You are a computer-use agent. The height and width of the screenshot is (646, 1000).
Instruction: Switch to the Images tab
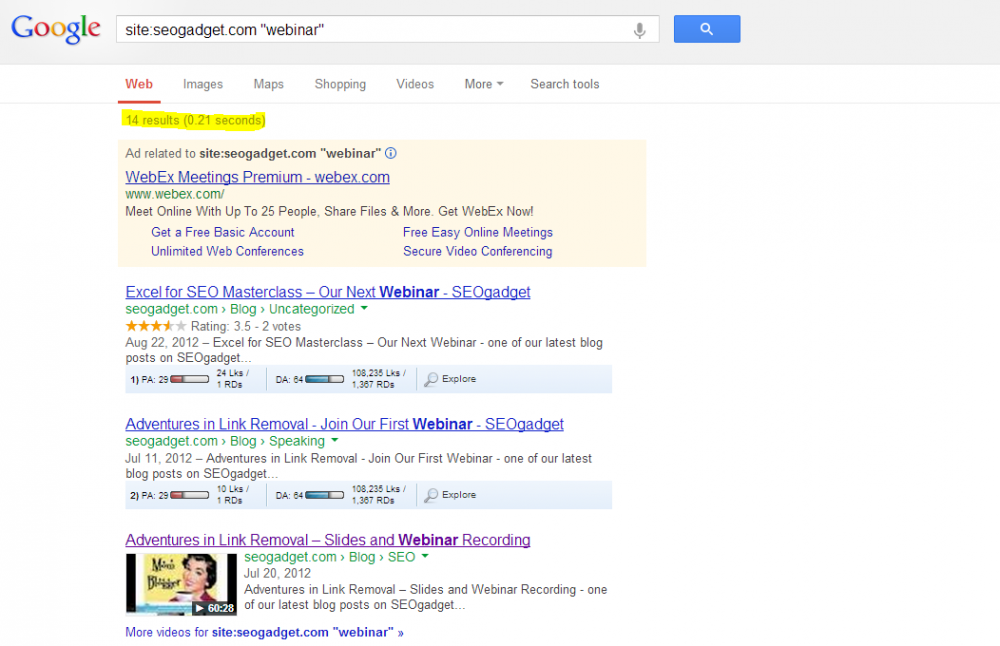[203, 84]
